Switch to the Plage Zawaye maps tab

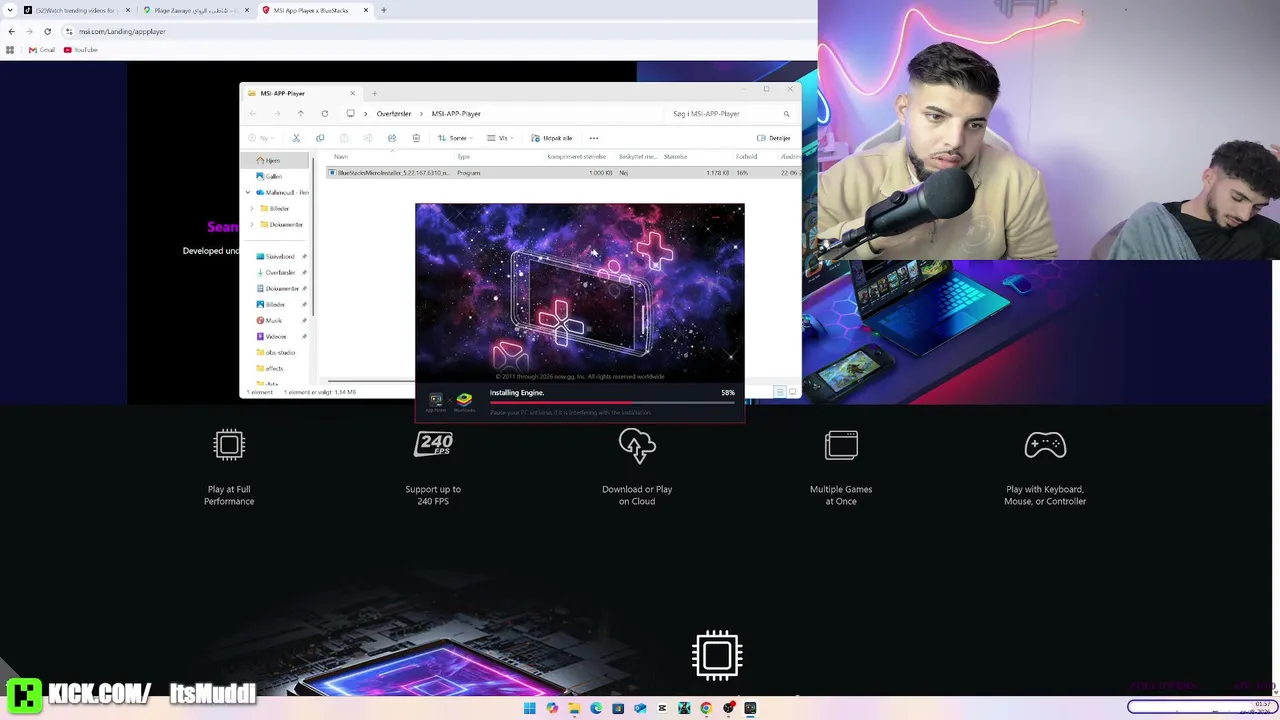pyautogui.click(x=195, y=10)
